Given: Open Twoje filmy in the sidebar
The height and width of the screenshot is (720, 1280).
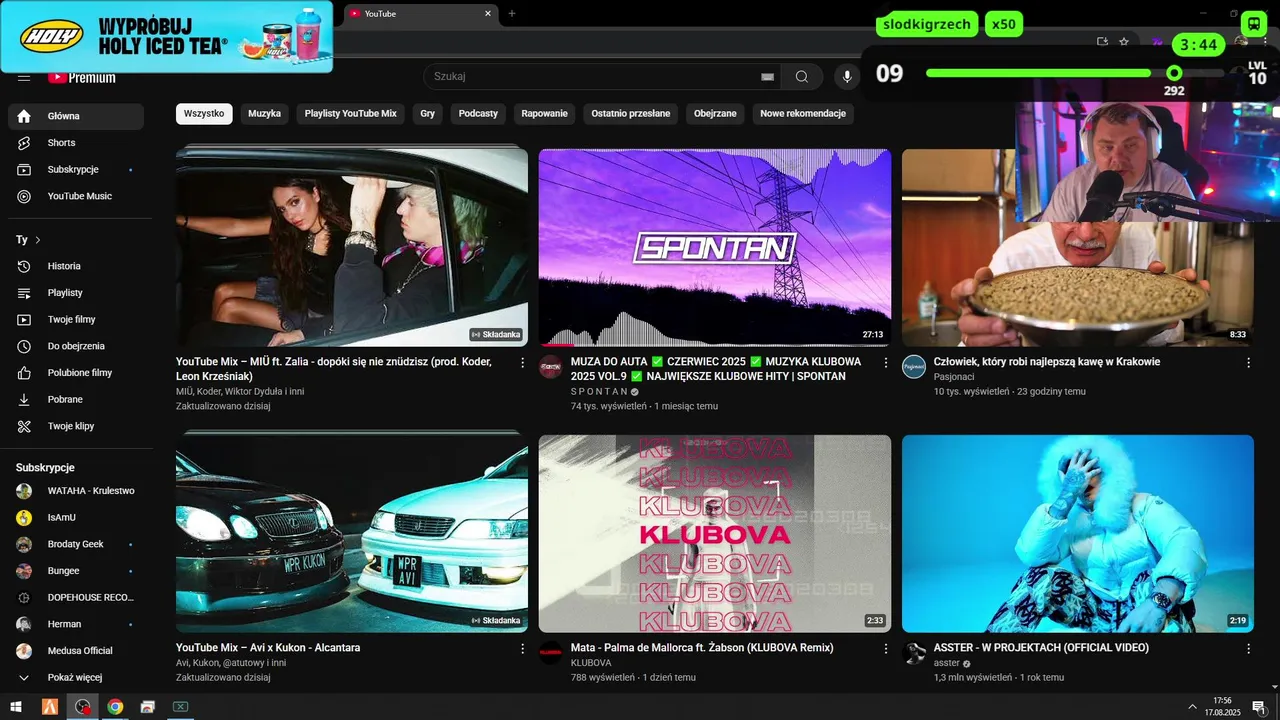Looking at the screenshot, I should [x=76, y=320].
